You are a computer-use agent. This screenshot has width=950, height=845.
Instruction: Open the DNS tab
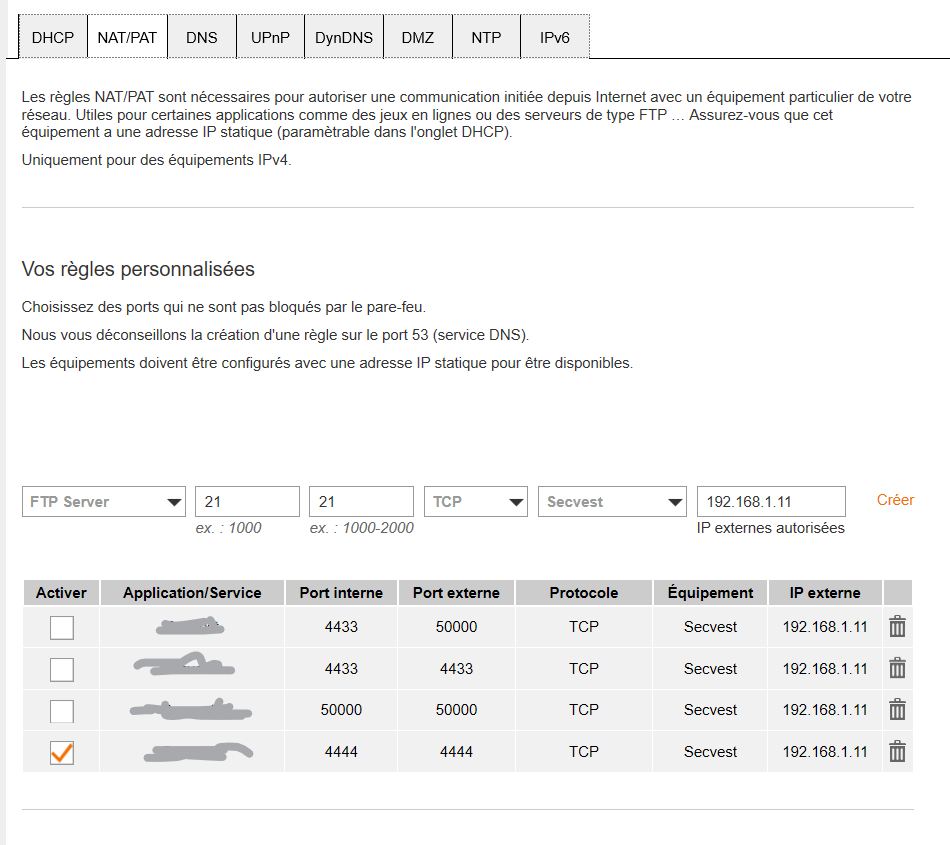(201, 38)
